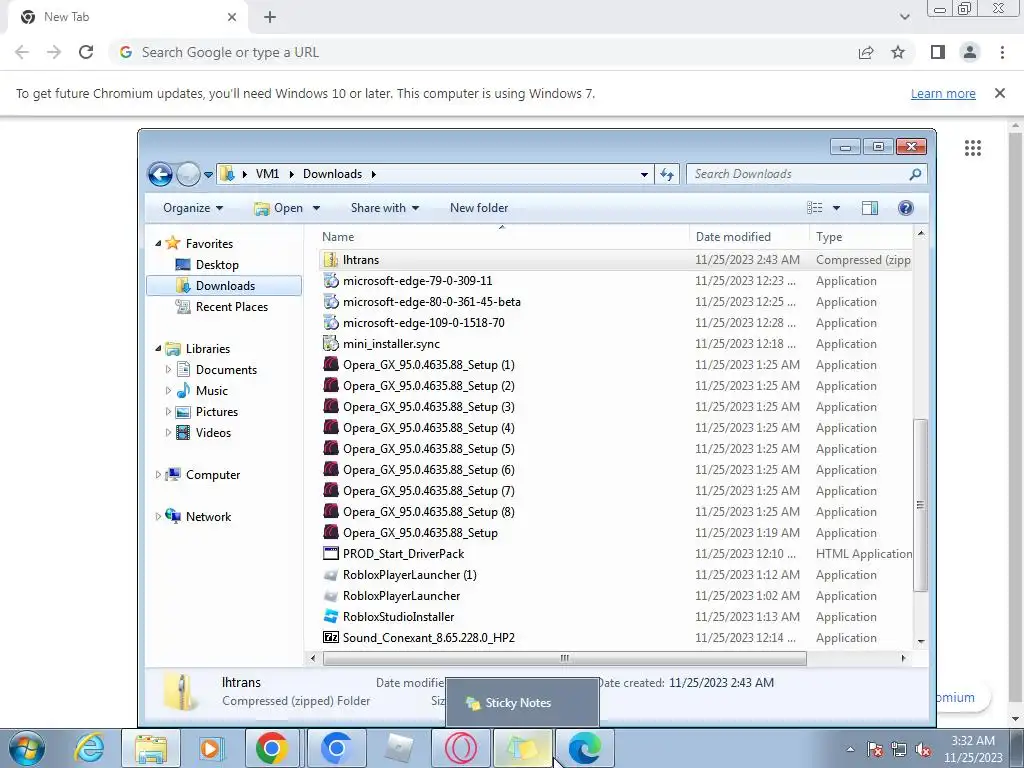
Task: Expand the Music library node
Action: click(x=168, y=391)
